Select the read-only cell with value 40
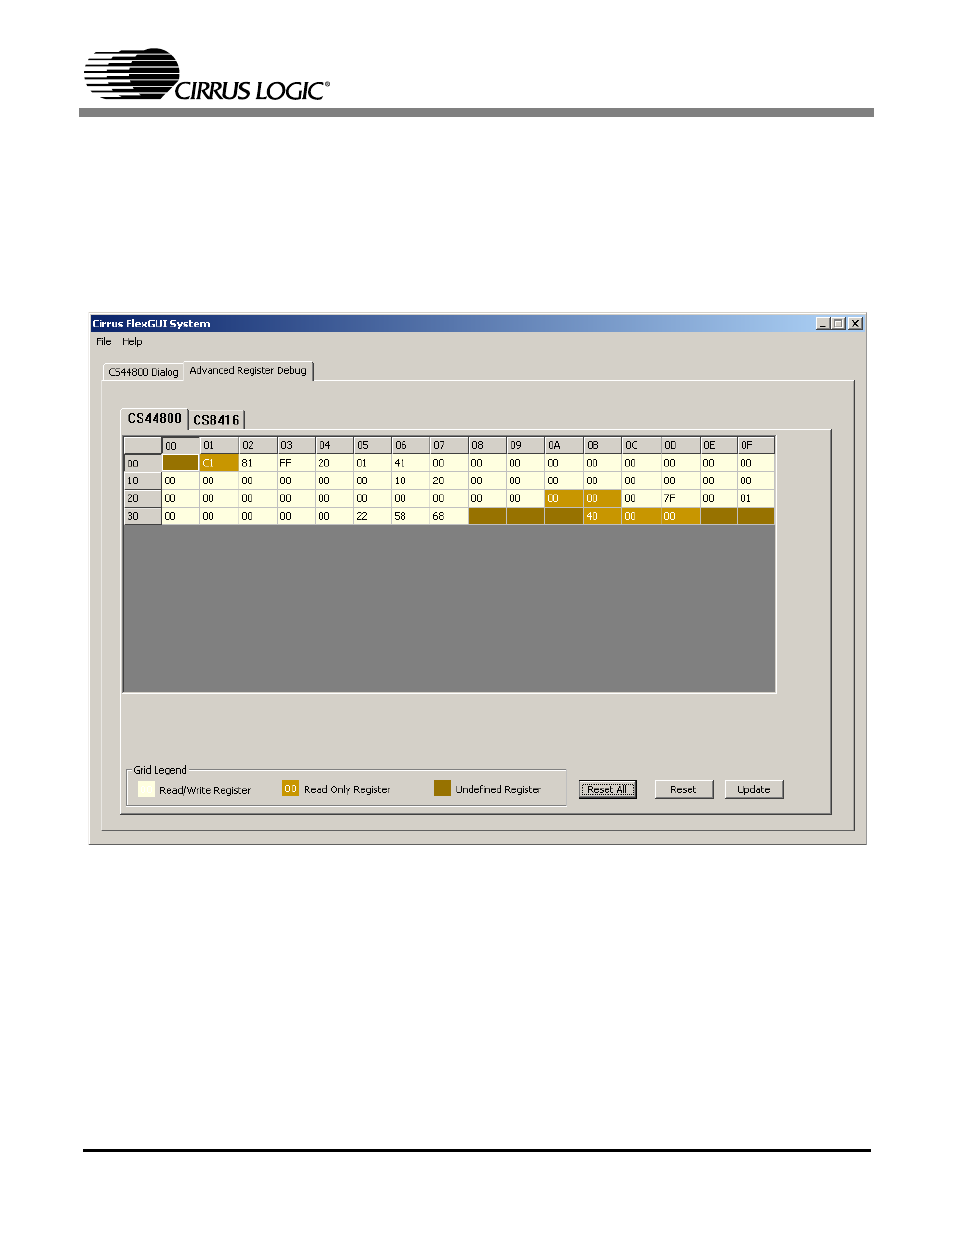The width and height of the screenshot is (954, 1235). click(x=602, y=516)
